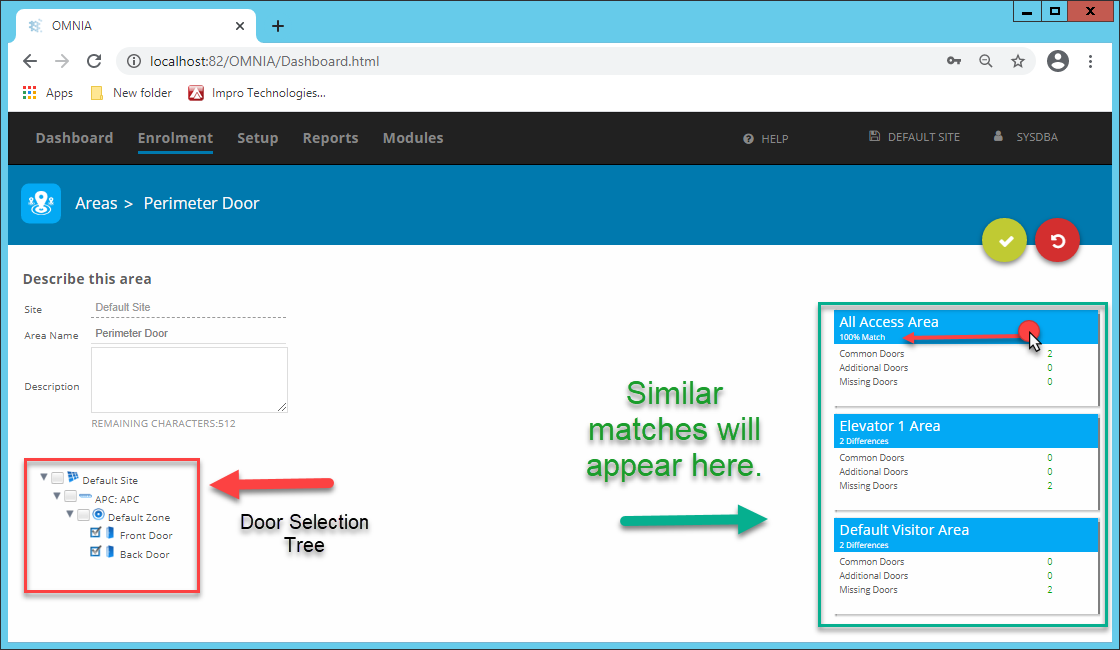The width and height of the screenshot is (1120, 650).
Task: Click the Default Site tree label
Action: click(110, 481)
